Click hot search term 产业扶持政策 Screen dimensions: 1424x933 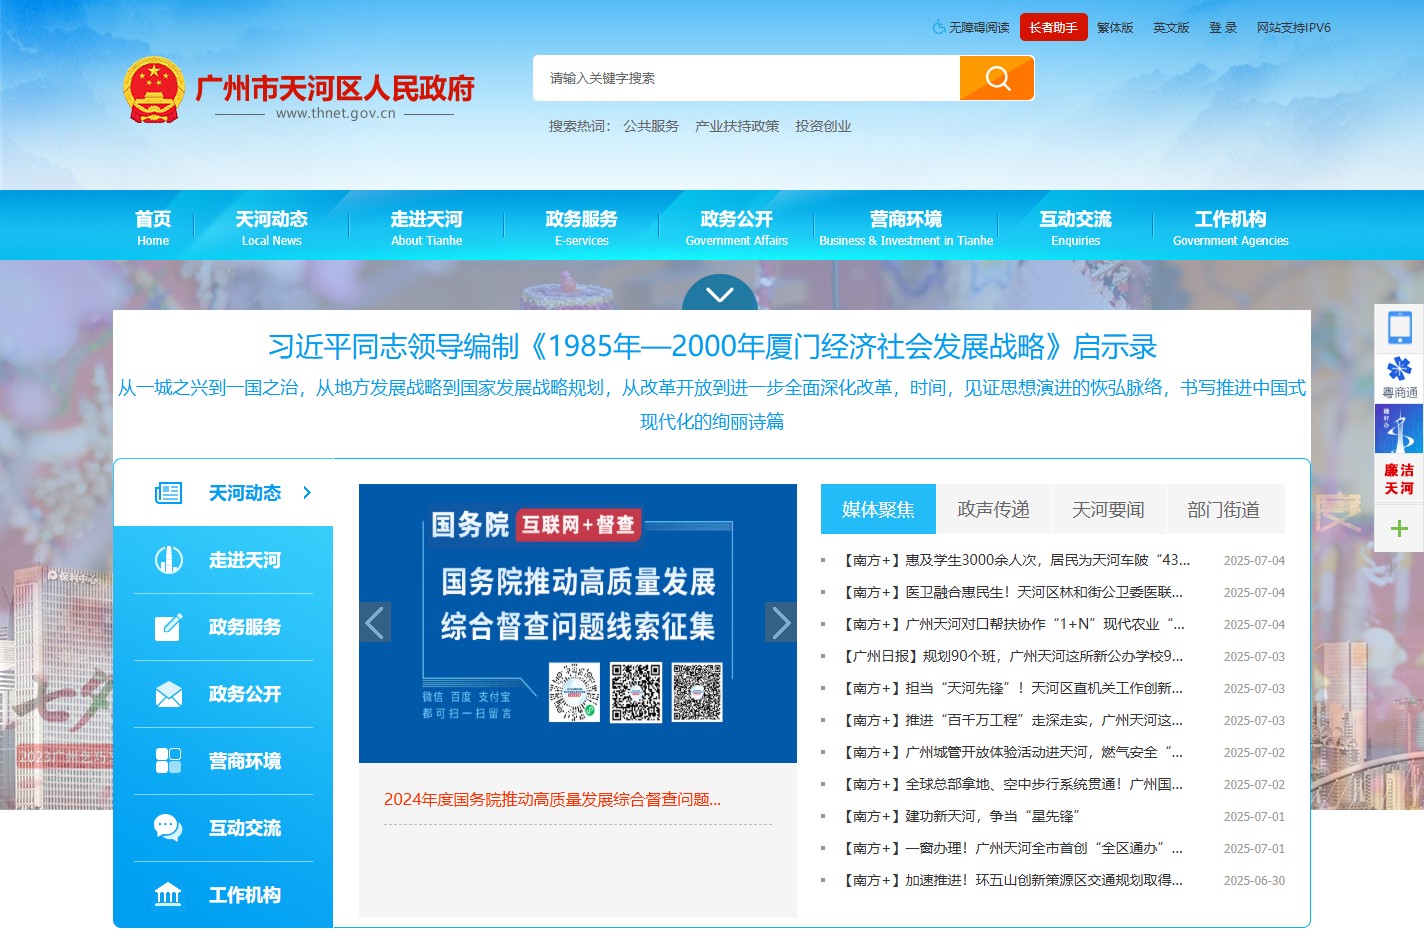737,126
